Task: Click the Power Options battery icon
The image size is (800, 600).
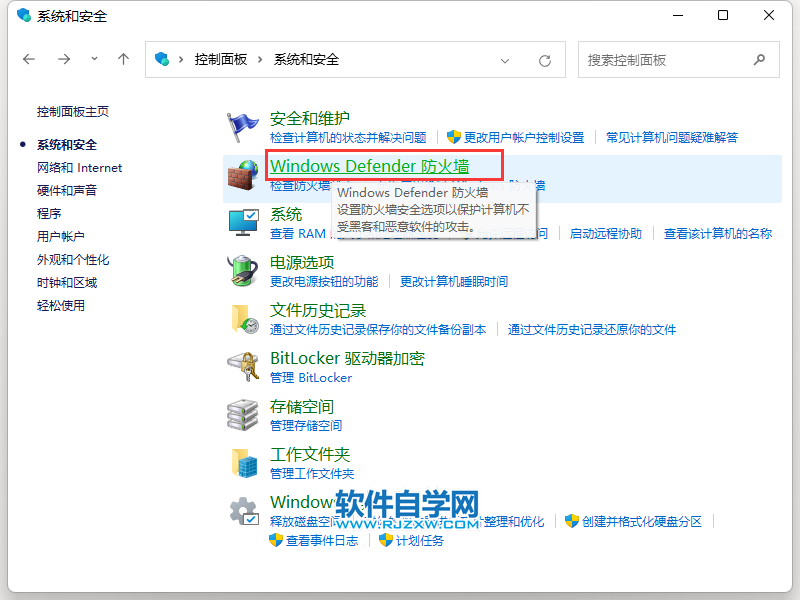Action: pyautogui.click(x=242, y=270)
